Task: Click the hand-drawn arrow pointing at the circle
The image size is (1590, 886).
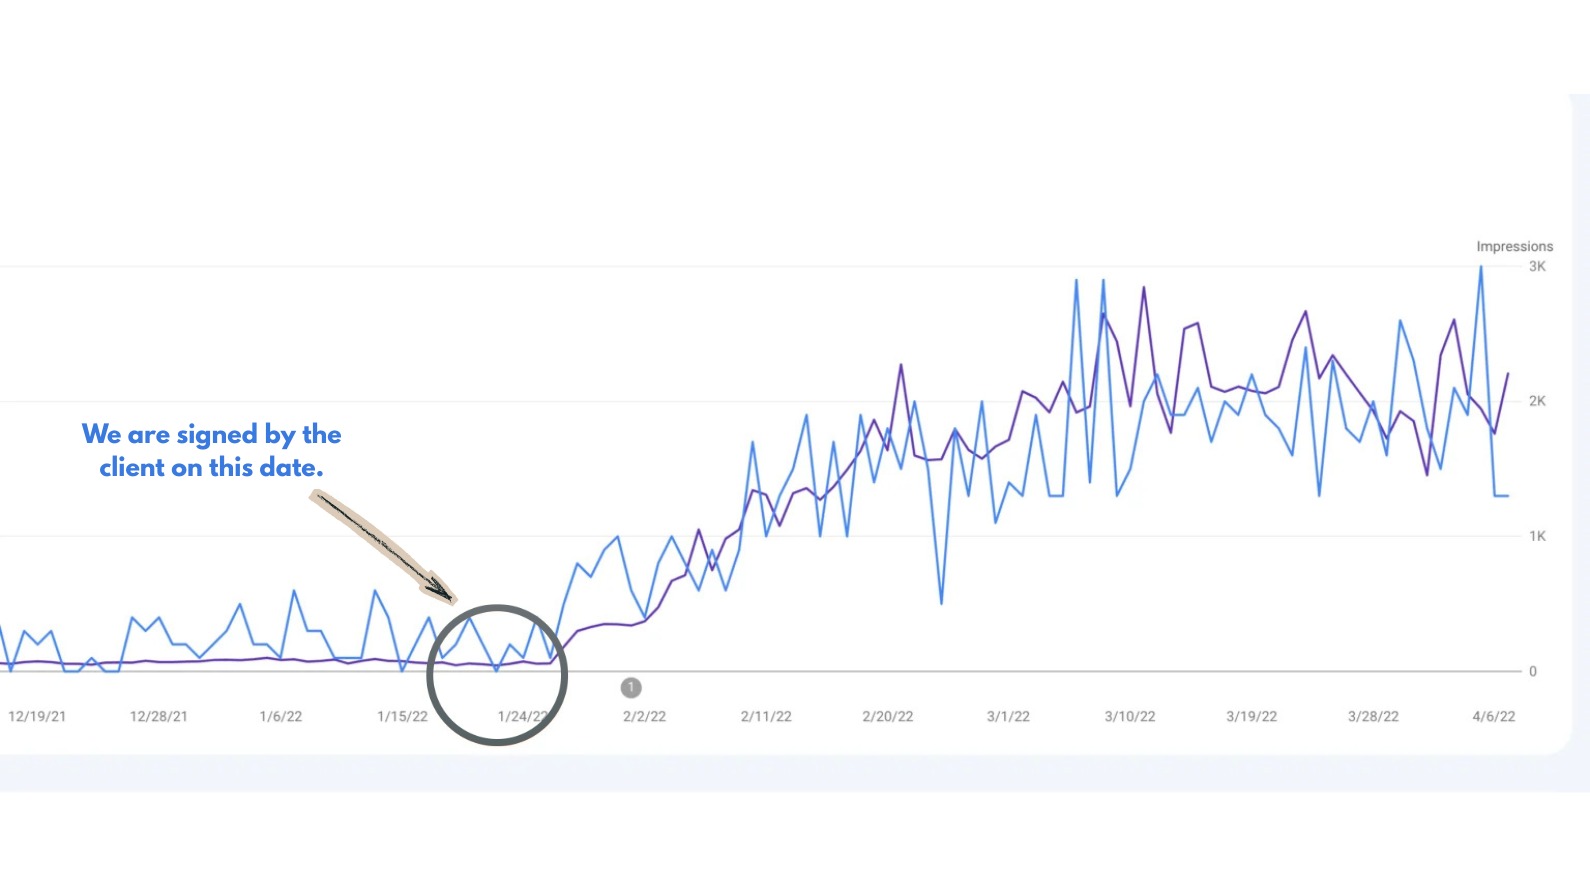Action: [x=383, y=546]
